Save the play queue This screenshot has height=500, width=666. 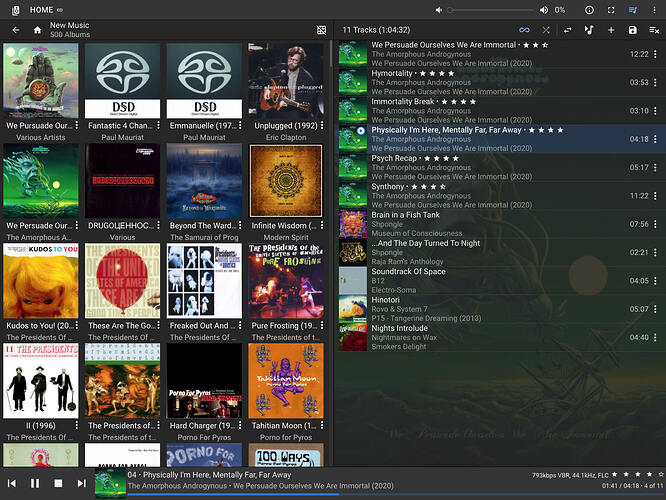click(632, 30)
